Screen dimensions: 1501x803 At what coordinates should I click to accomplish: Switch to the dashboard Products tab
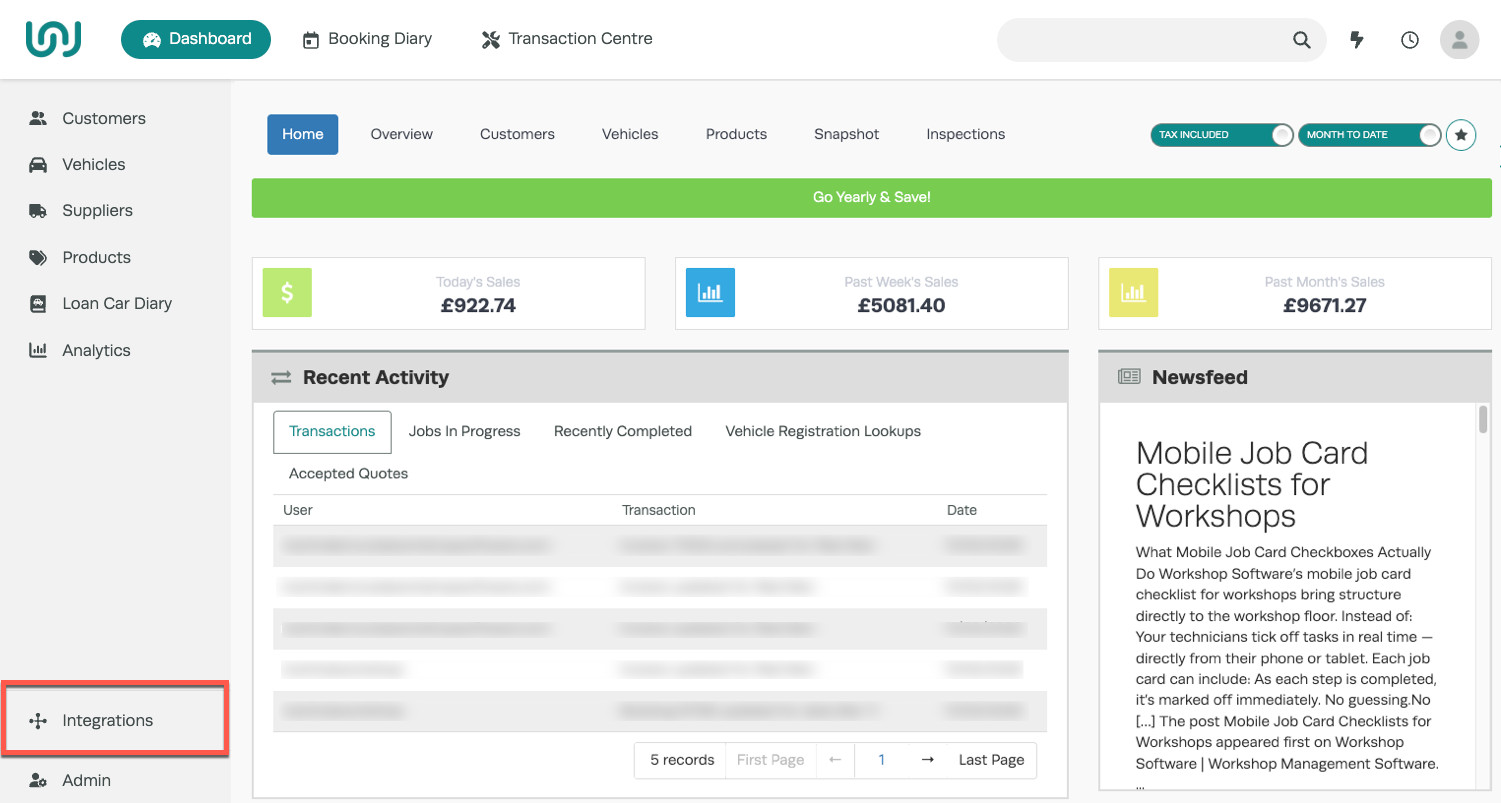736,134
